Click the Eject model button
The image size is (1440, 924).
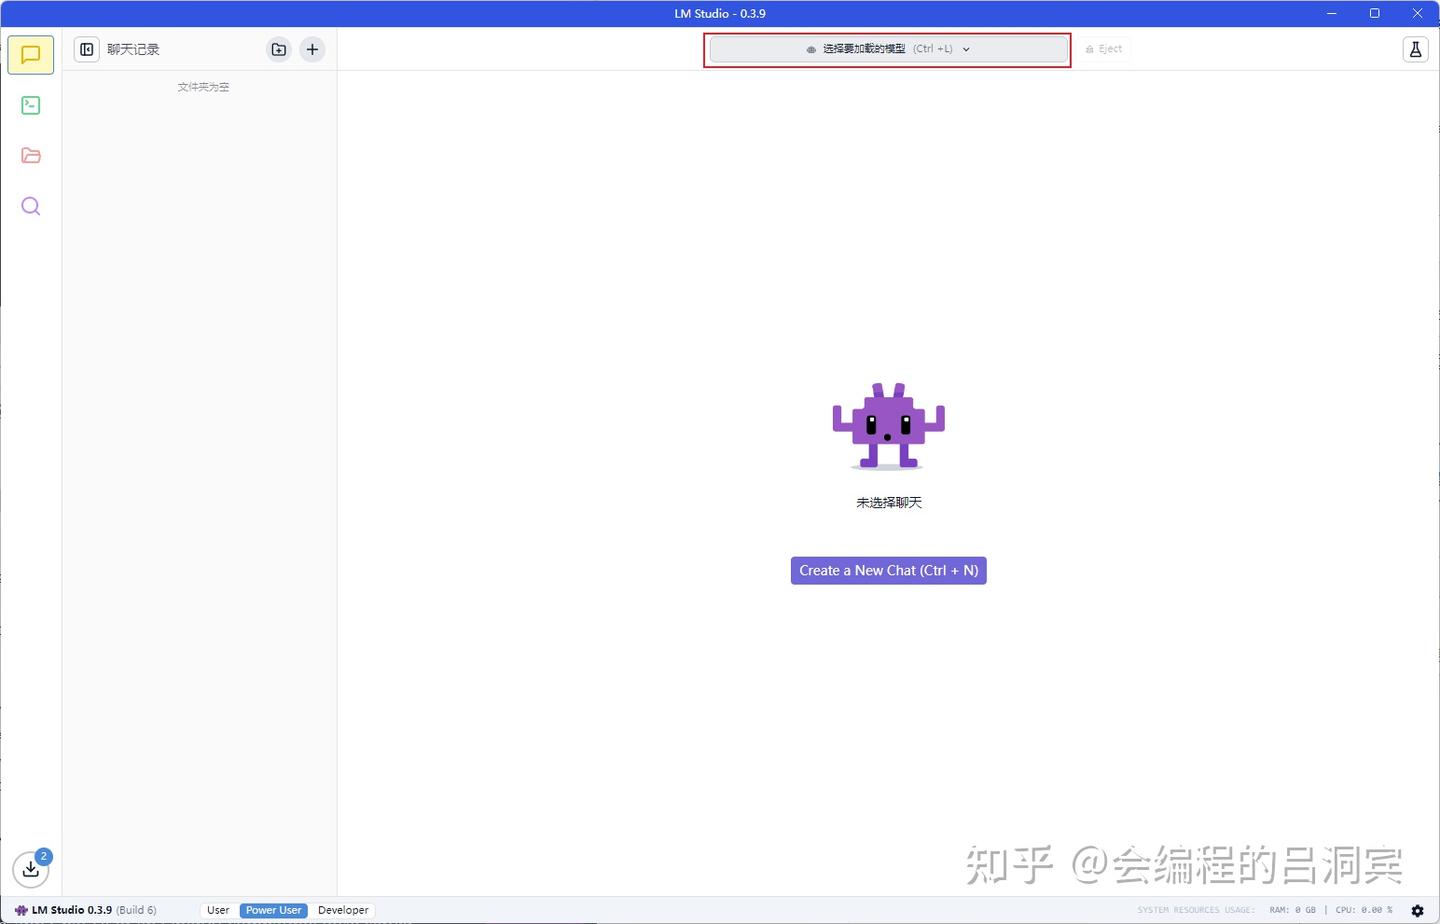pos(1103,48)
